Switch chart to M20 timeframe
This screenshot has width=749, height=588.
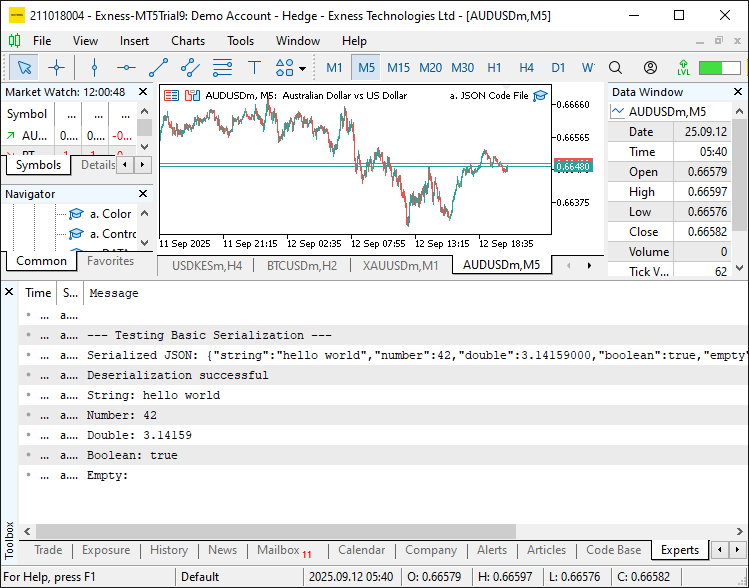click(x=430, y=67)
